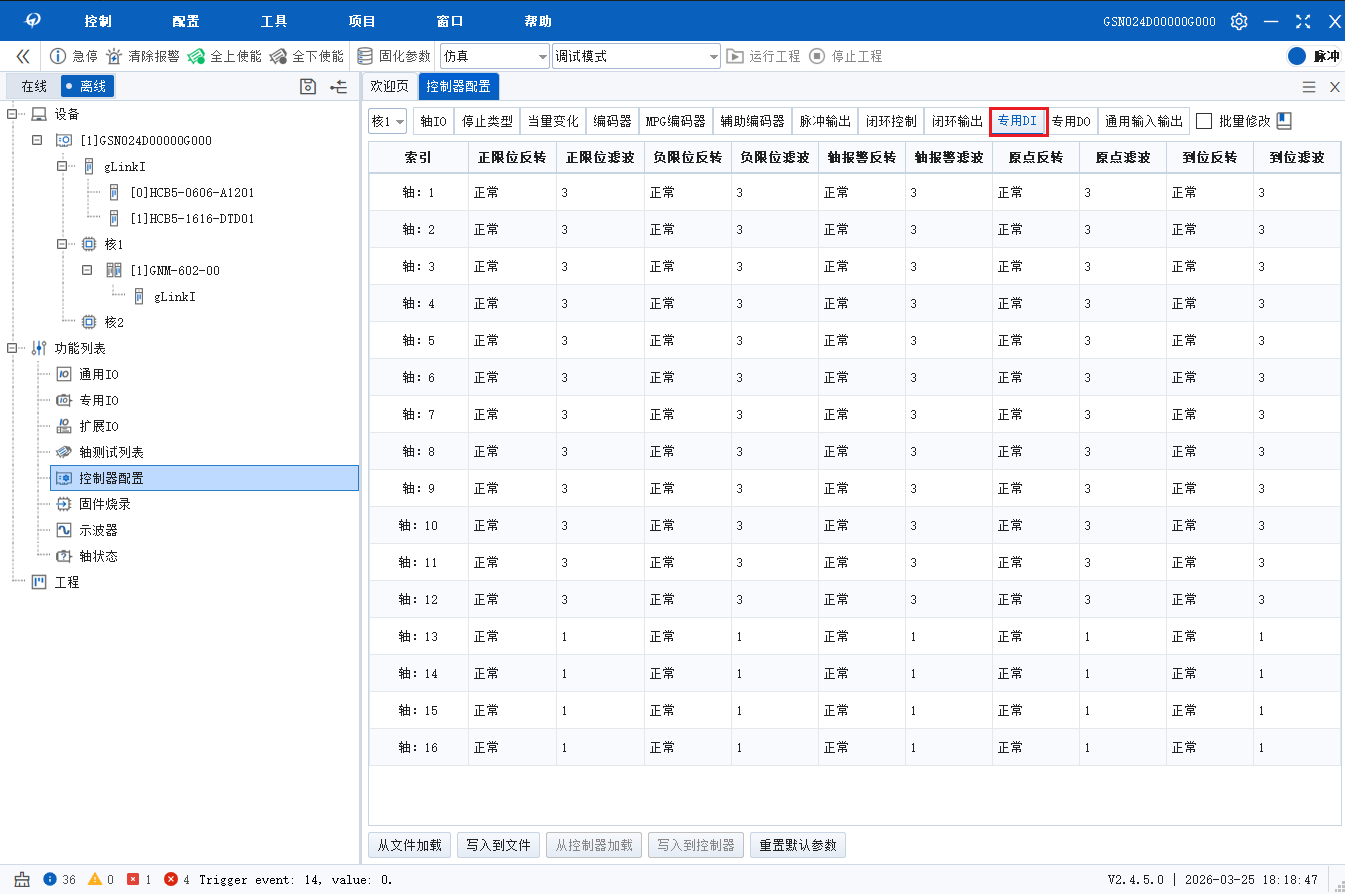1345x894 pixels.
Task: Open settings gear icon in title bar
Action: (x=1239, y=21)
